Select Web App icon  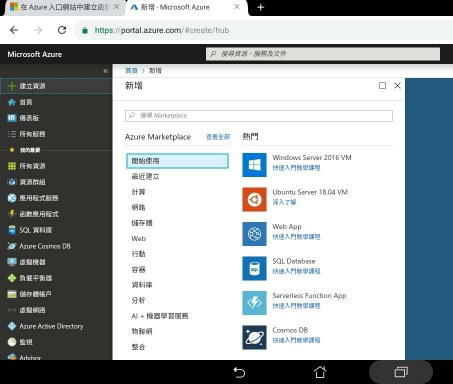click(254, 234)
